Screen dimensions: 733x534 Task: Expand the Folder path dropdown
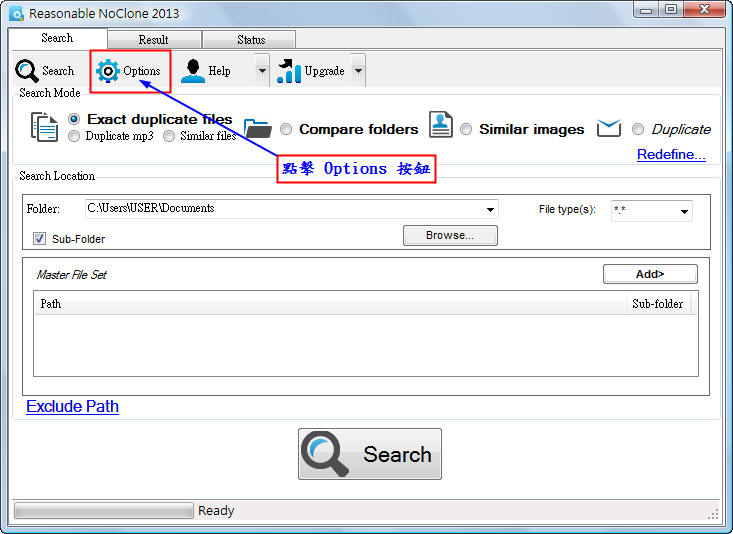(x=490, y=210)
